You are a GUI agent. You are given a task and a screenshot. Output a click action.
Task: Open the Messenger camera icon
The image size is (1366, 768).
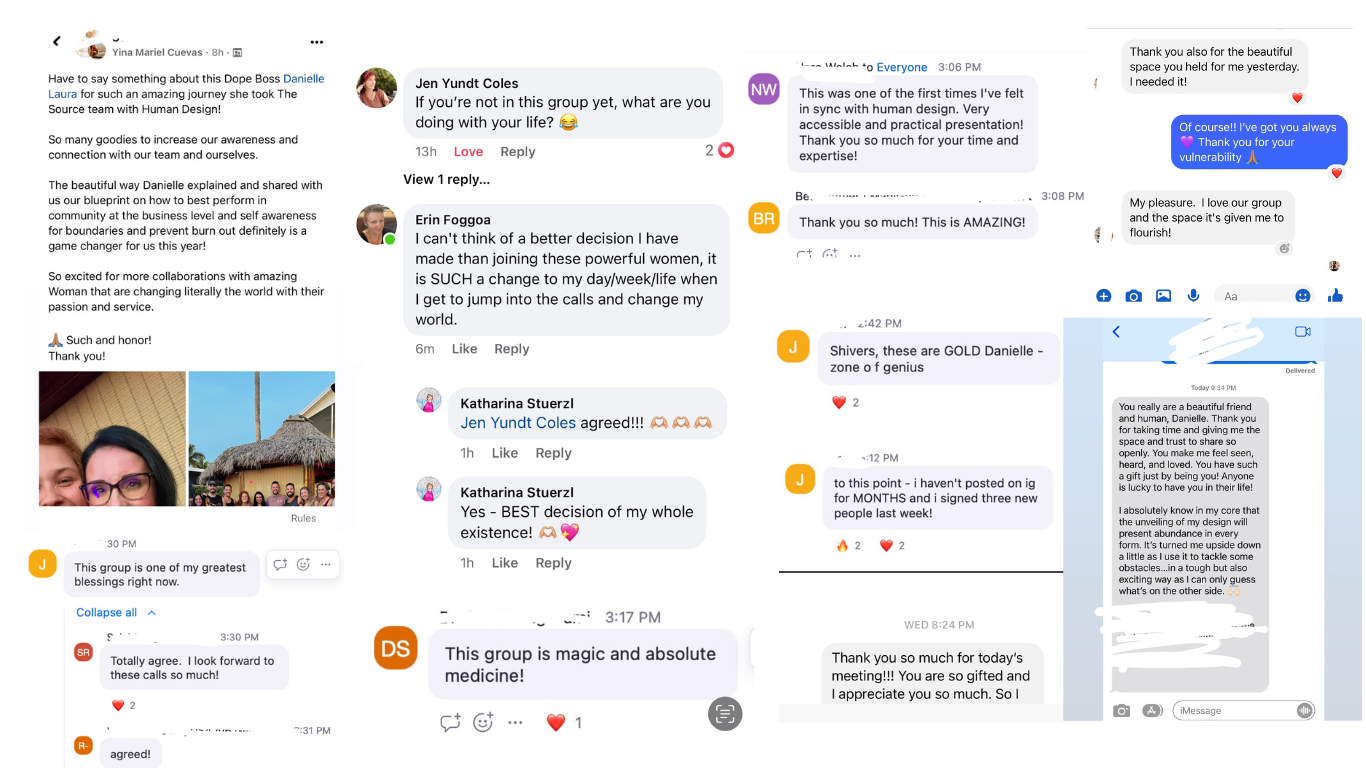(1133, 296)
